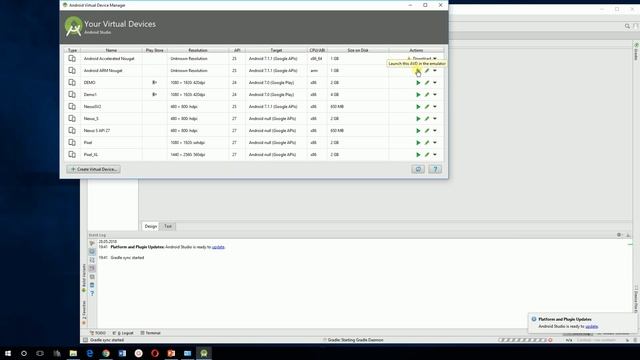
Task: Open the Gradle panel on right edge
Action: tap(636, 51)
